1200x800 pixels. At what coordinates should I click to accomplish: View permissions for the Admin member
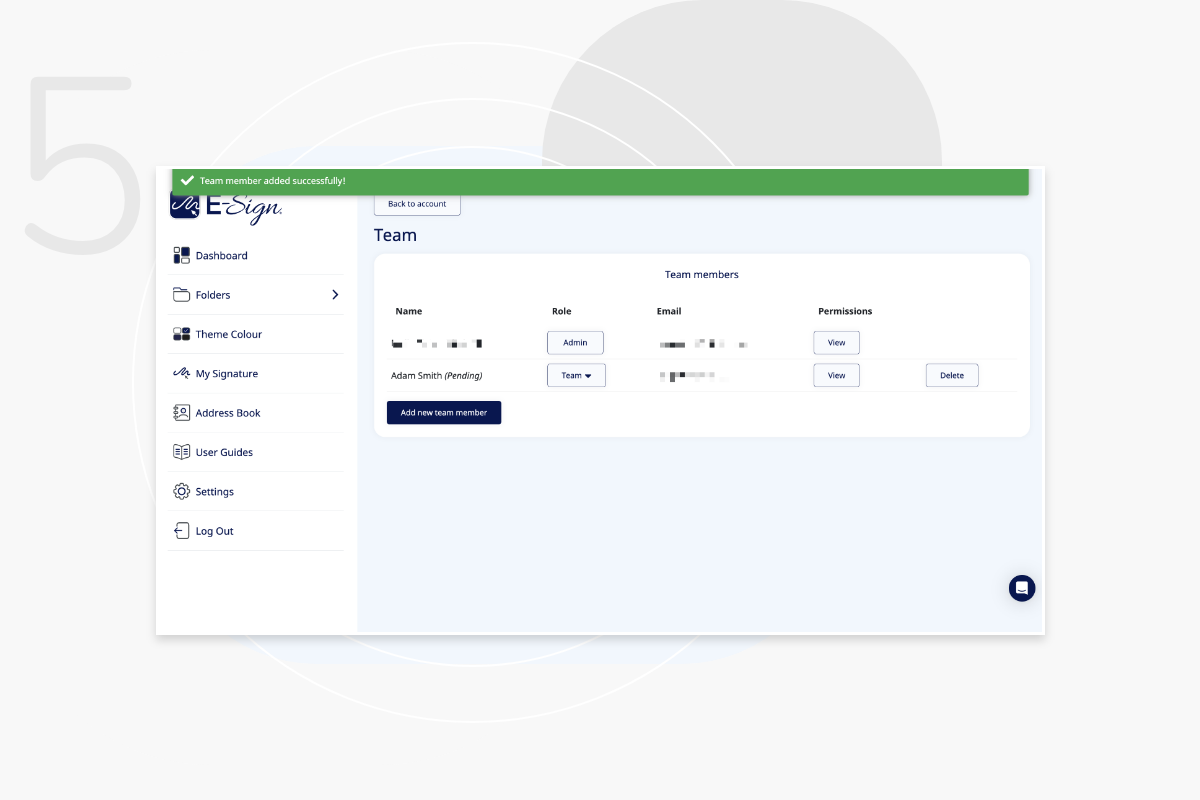836,342
